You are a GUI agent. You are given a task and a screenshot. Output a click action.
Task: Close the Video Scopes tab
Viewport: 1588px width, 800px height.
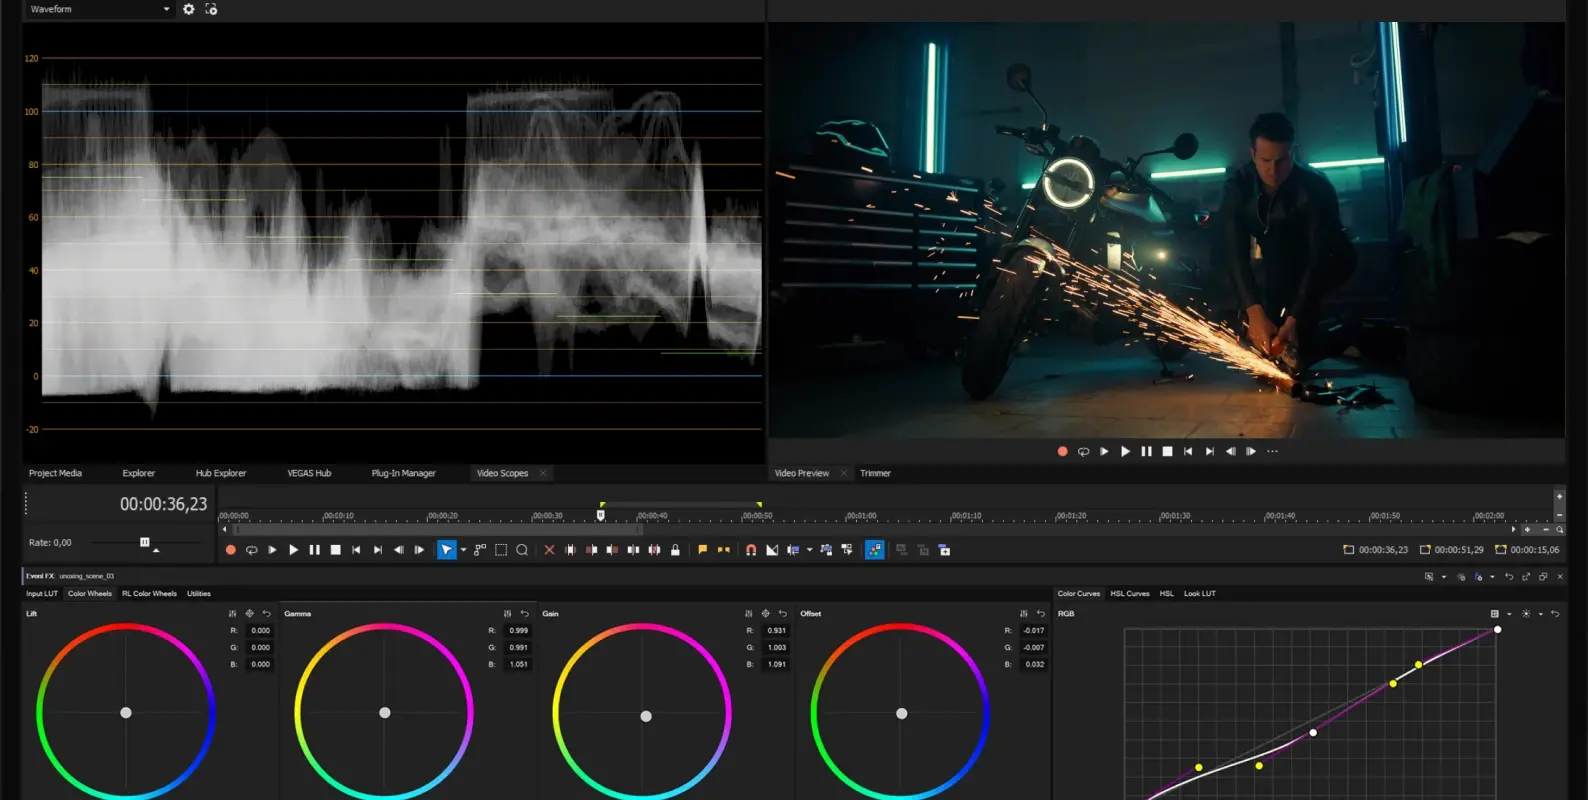point(543,473)
